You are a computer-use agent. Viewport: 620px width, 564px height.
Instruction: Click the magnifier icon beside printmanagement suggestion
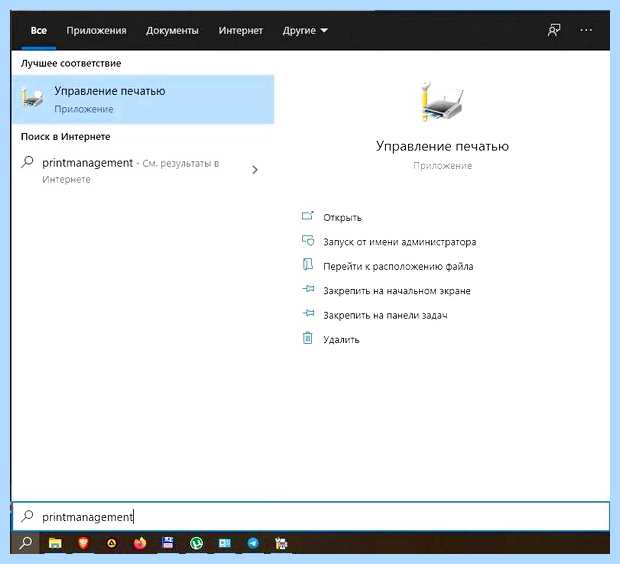(x=27, y=162)
